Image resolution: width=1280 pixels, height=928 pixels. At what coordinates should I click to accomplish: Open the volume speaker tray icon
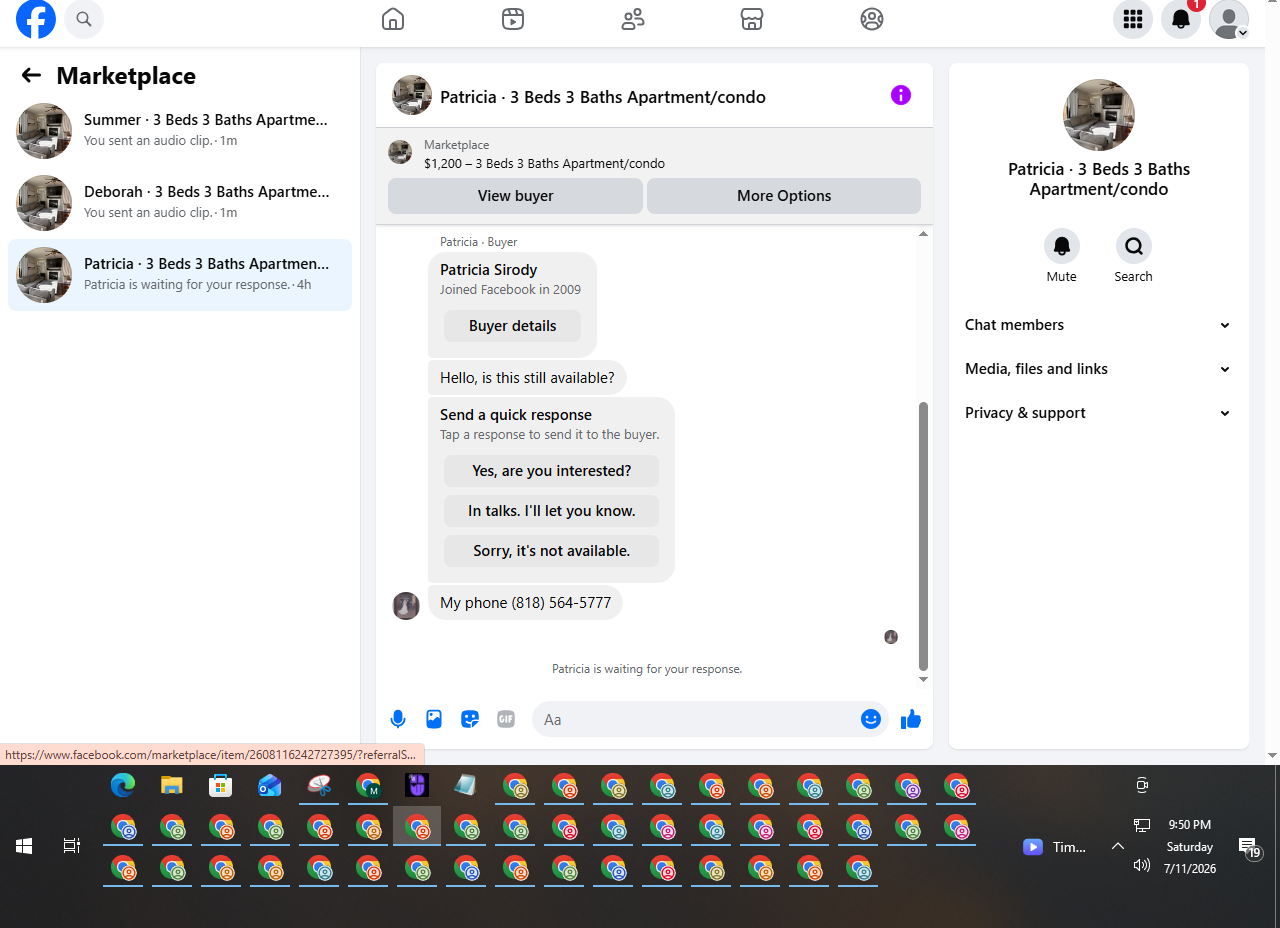point(1142,865)
